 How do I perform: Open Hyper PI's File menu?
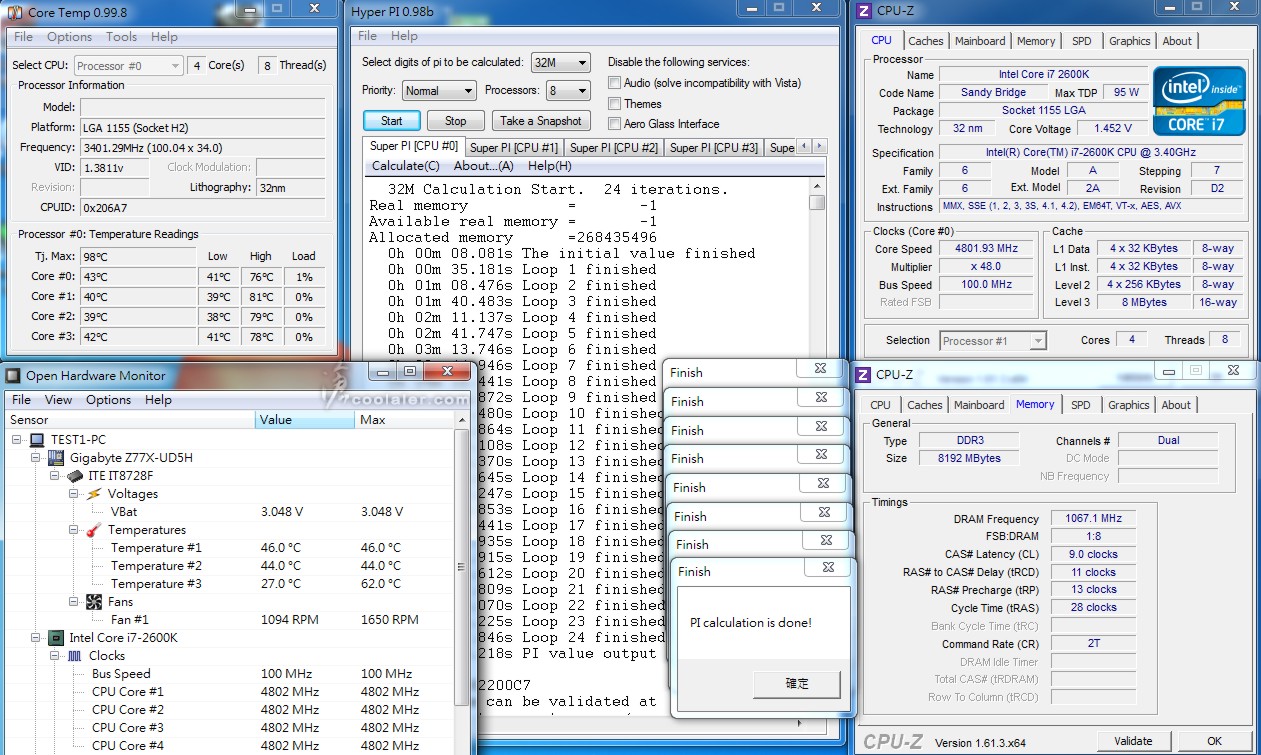368,36
